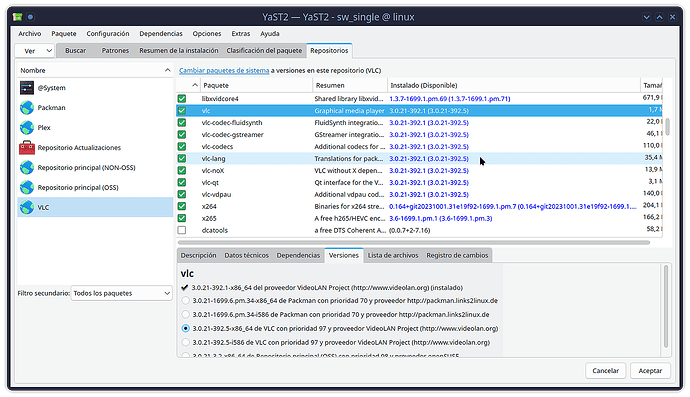Open the lower Dependencias details tab
Image resolution: width=690 pixels, height=397 pixels.
298,255
